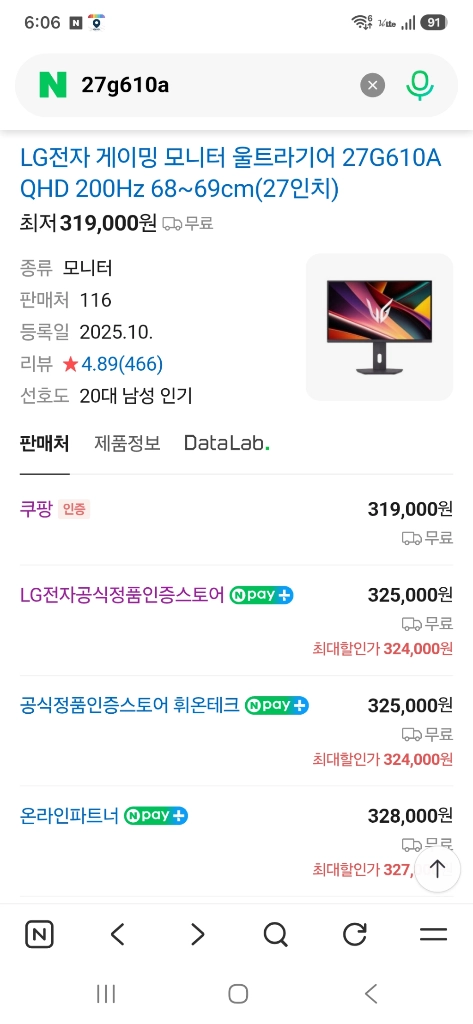Switch to the 제품정보 tab
The width and height of the screenshot is (473, 1024).
[x=127, y=443]
